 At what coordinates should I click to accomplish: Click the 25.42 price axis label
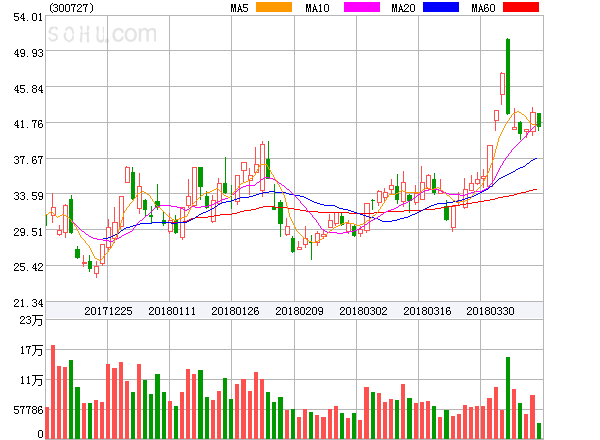click(x=28, y=267)
